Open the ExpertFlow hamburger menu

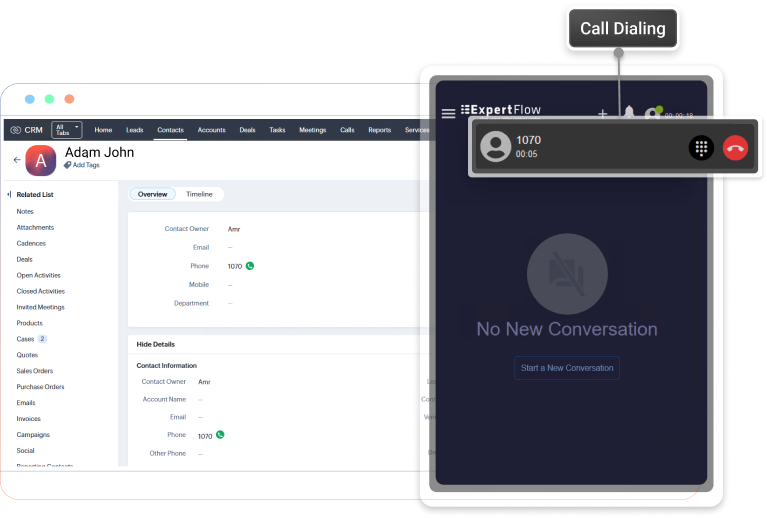448,113
